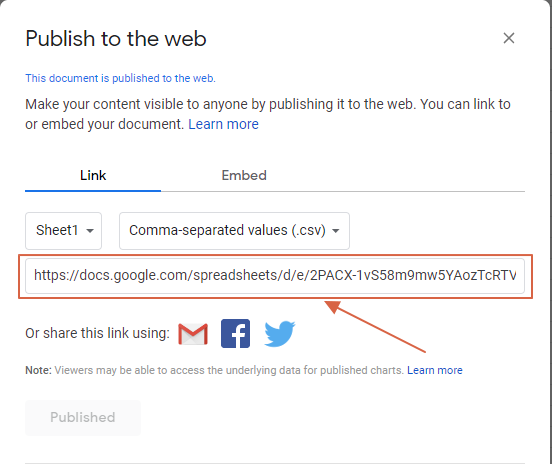Viewport: 552px width, 464px height.
Task: Click the 'This document is published' status text
Action: point(120,78)
